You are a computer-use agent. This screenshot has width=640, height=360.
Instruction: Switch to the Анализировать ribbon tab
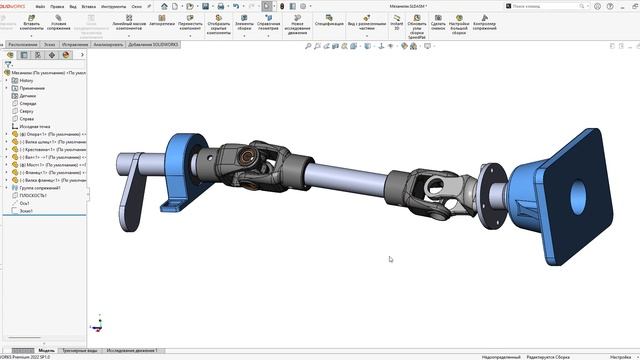108,44
